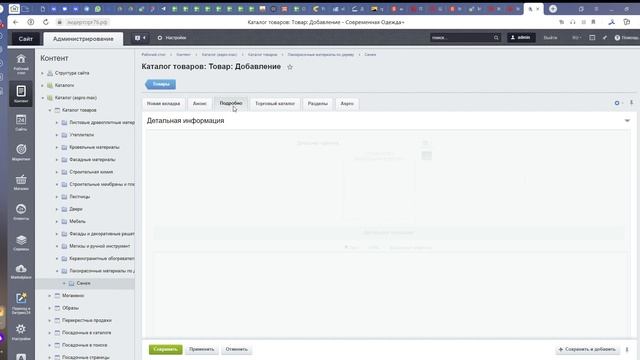
Task: Expand Утеплители folder arrow
Action: click(57, 135)
